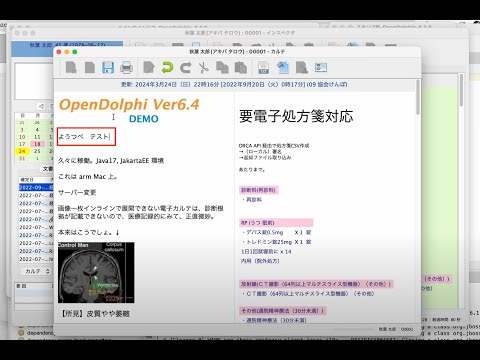This screenshot has height=360, width=480.
Task: Select day 10 in the calendar
Action: (x=22, y=137)
